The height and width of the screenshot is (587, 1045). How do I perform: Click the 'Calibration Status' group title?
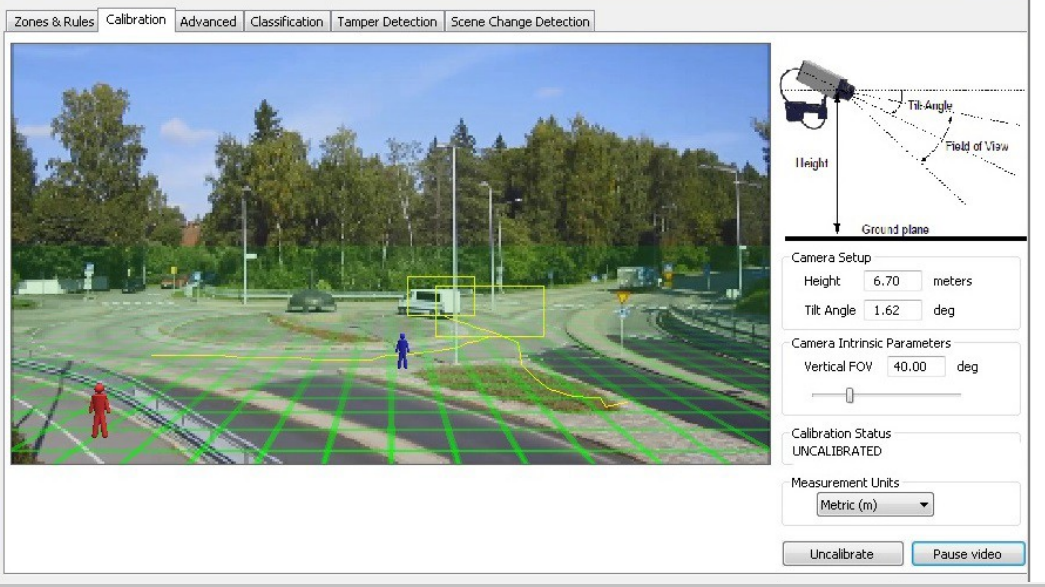pyautogui.click(x=841, y=433)
